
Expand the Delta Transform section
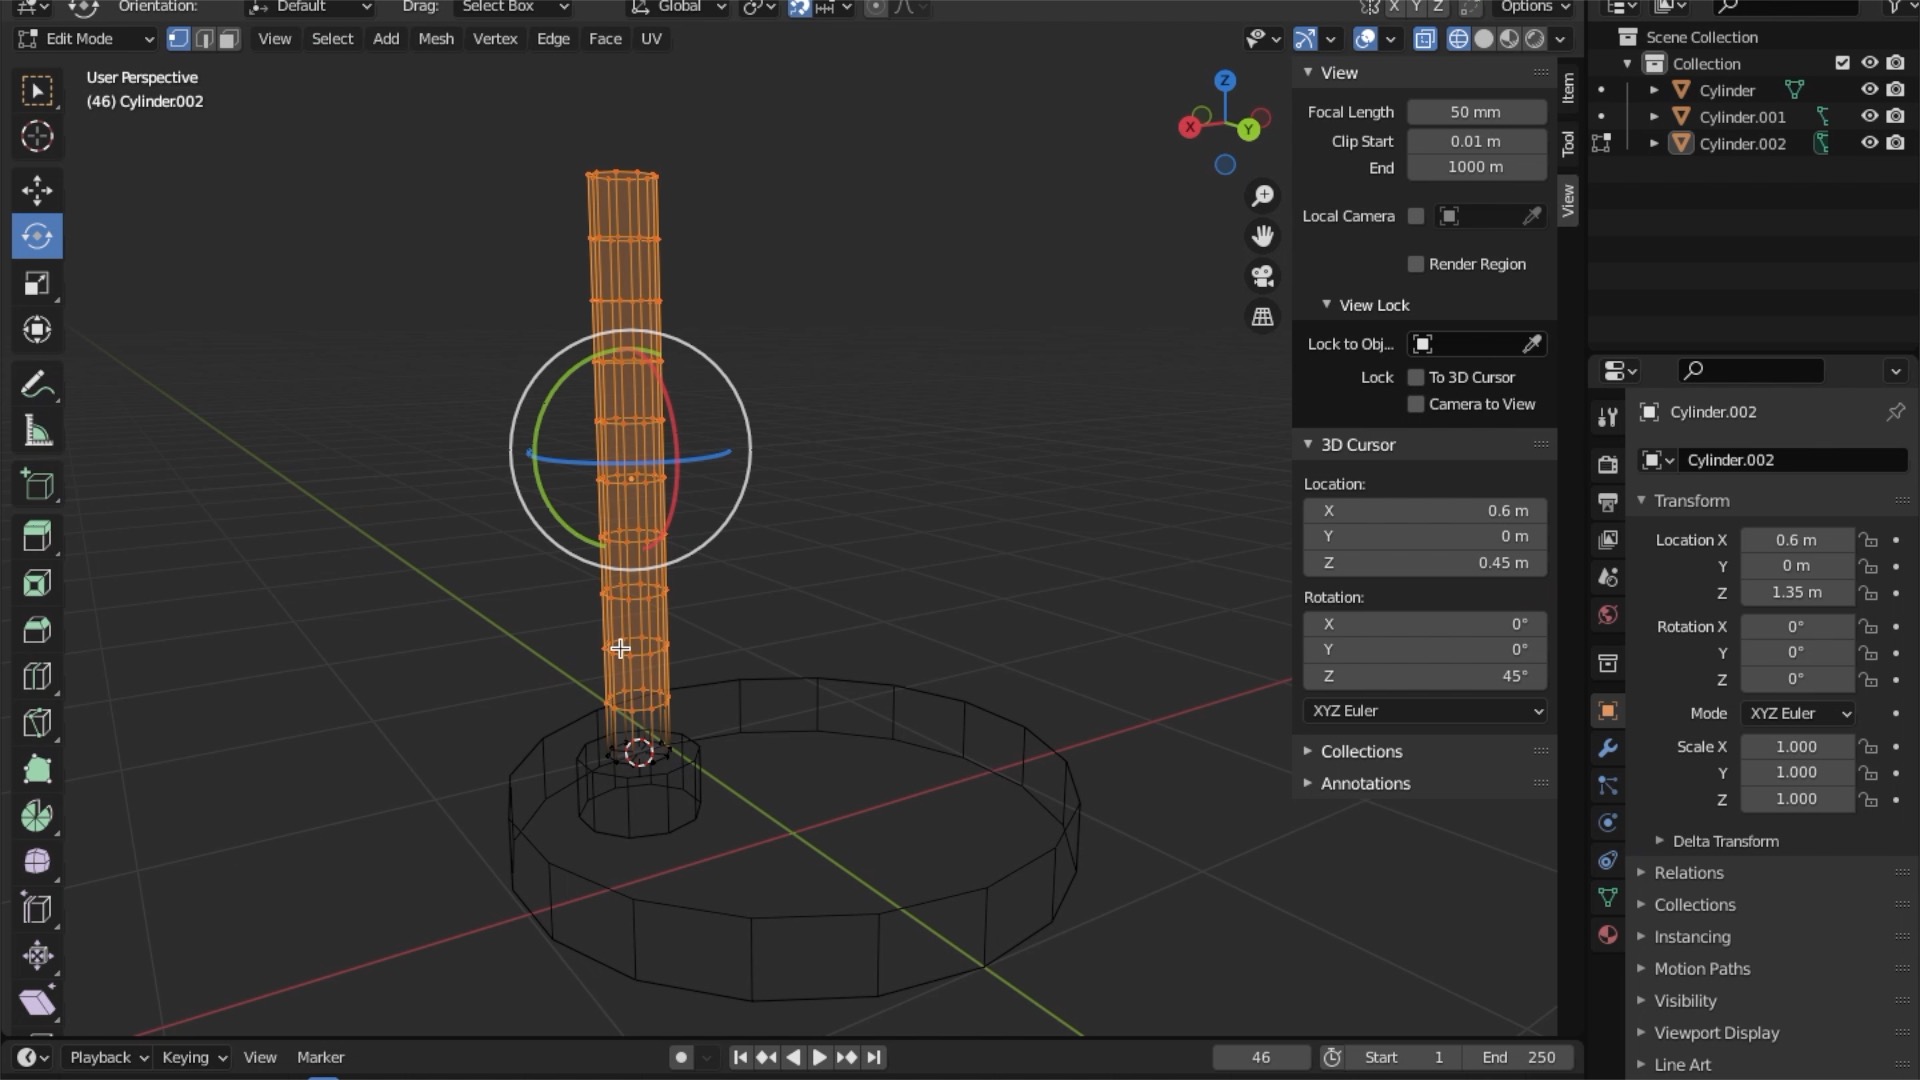pos(1727,841)
